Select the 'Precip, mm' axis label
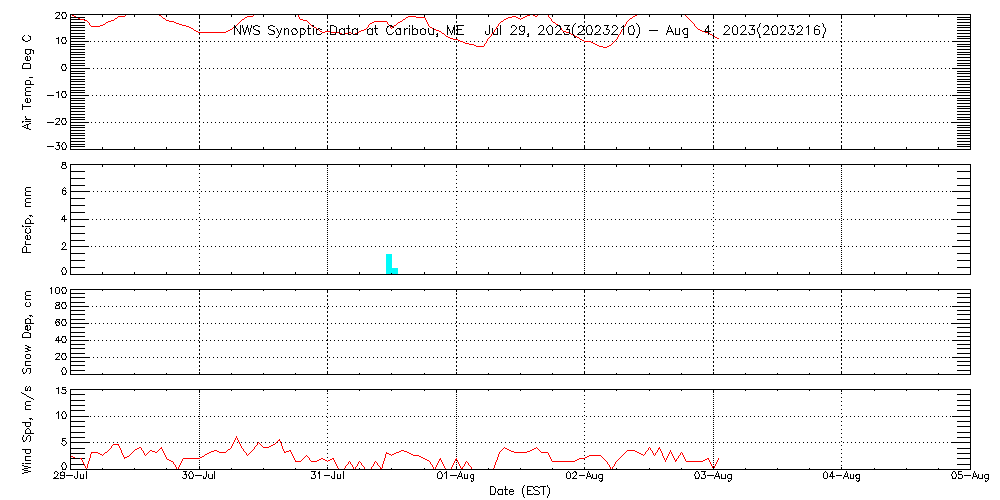1000x500 pixels. 27,218
